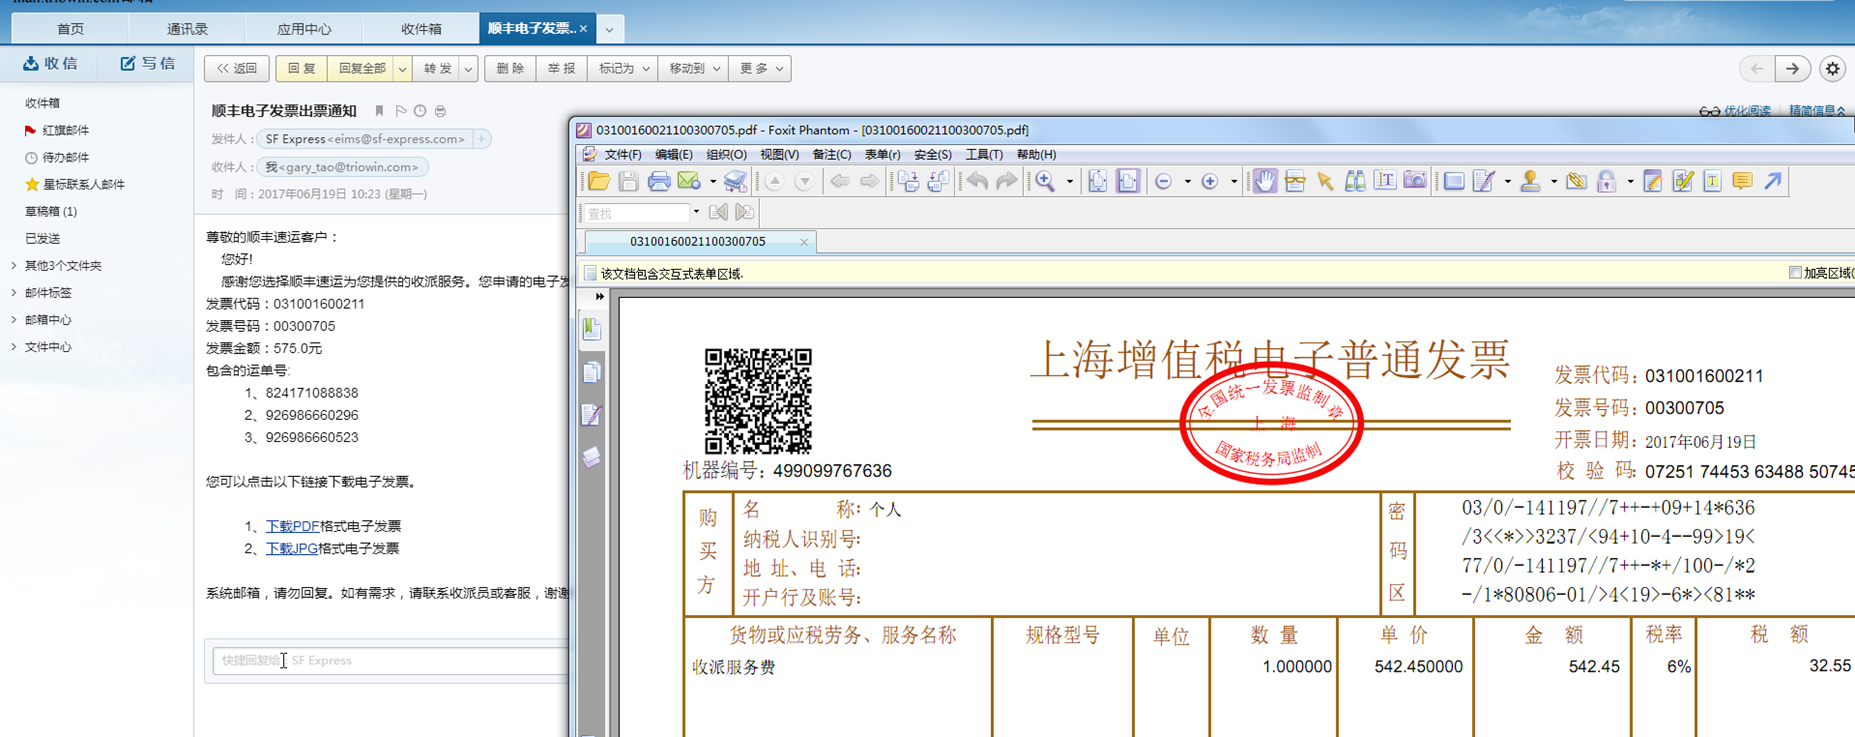Select the Hand tool in Foxit toolbar

[1265, 181]
